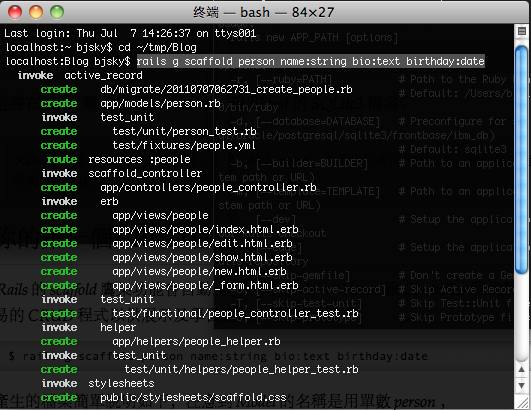Click 'invoke active_record' line

coord(80,75)
